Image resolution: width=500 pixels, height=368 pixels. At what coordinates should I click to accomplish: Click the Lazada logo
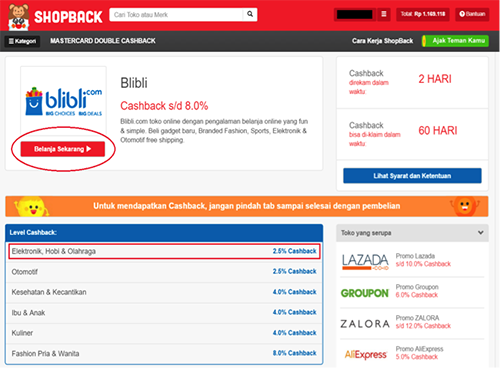[x=365, y=262]
